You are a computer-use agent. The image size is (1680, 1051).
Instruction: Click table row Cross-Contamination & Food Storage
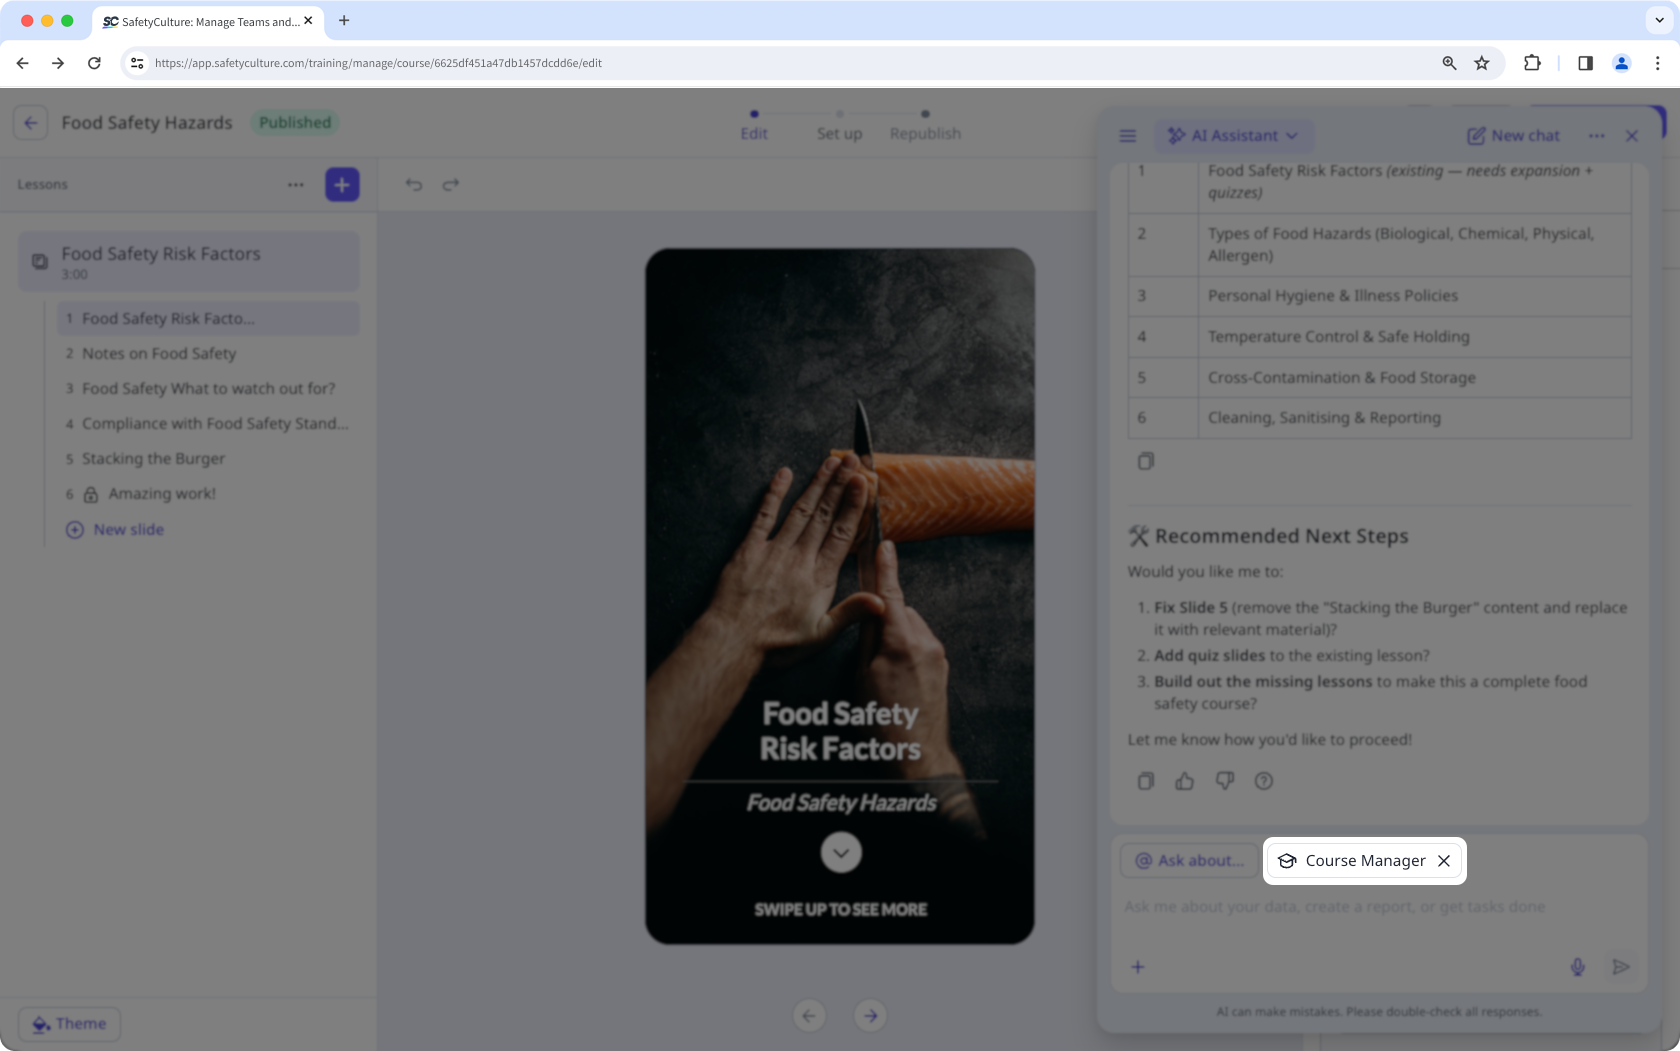pyautogui.click(x=1380, y=378)
